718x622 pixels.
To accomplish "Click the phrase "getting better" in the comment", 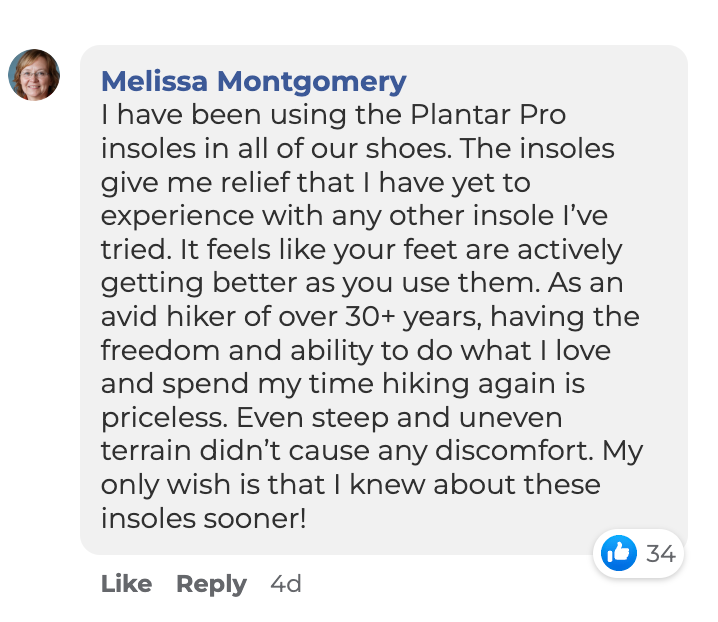I will (199, 284).
